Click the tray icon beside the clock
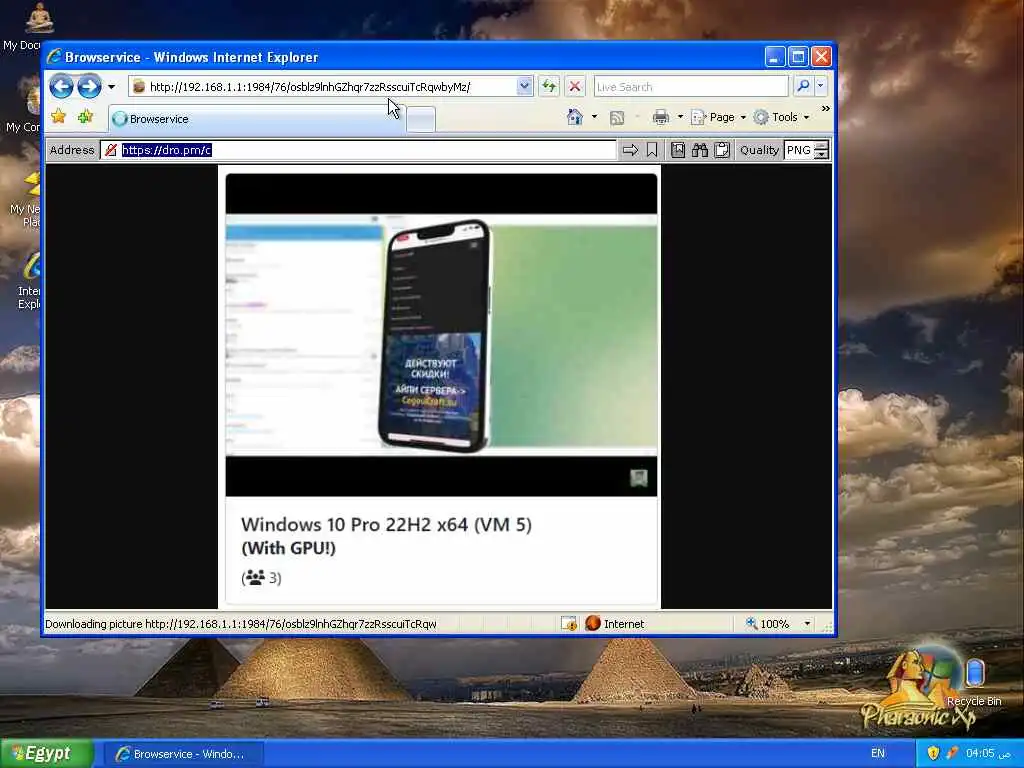 (952, 753)
